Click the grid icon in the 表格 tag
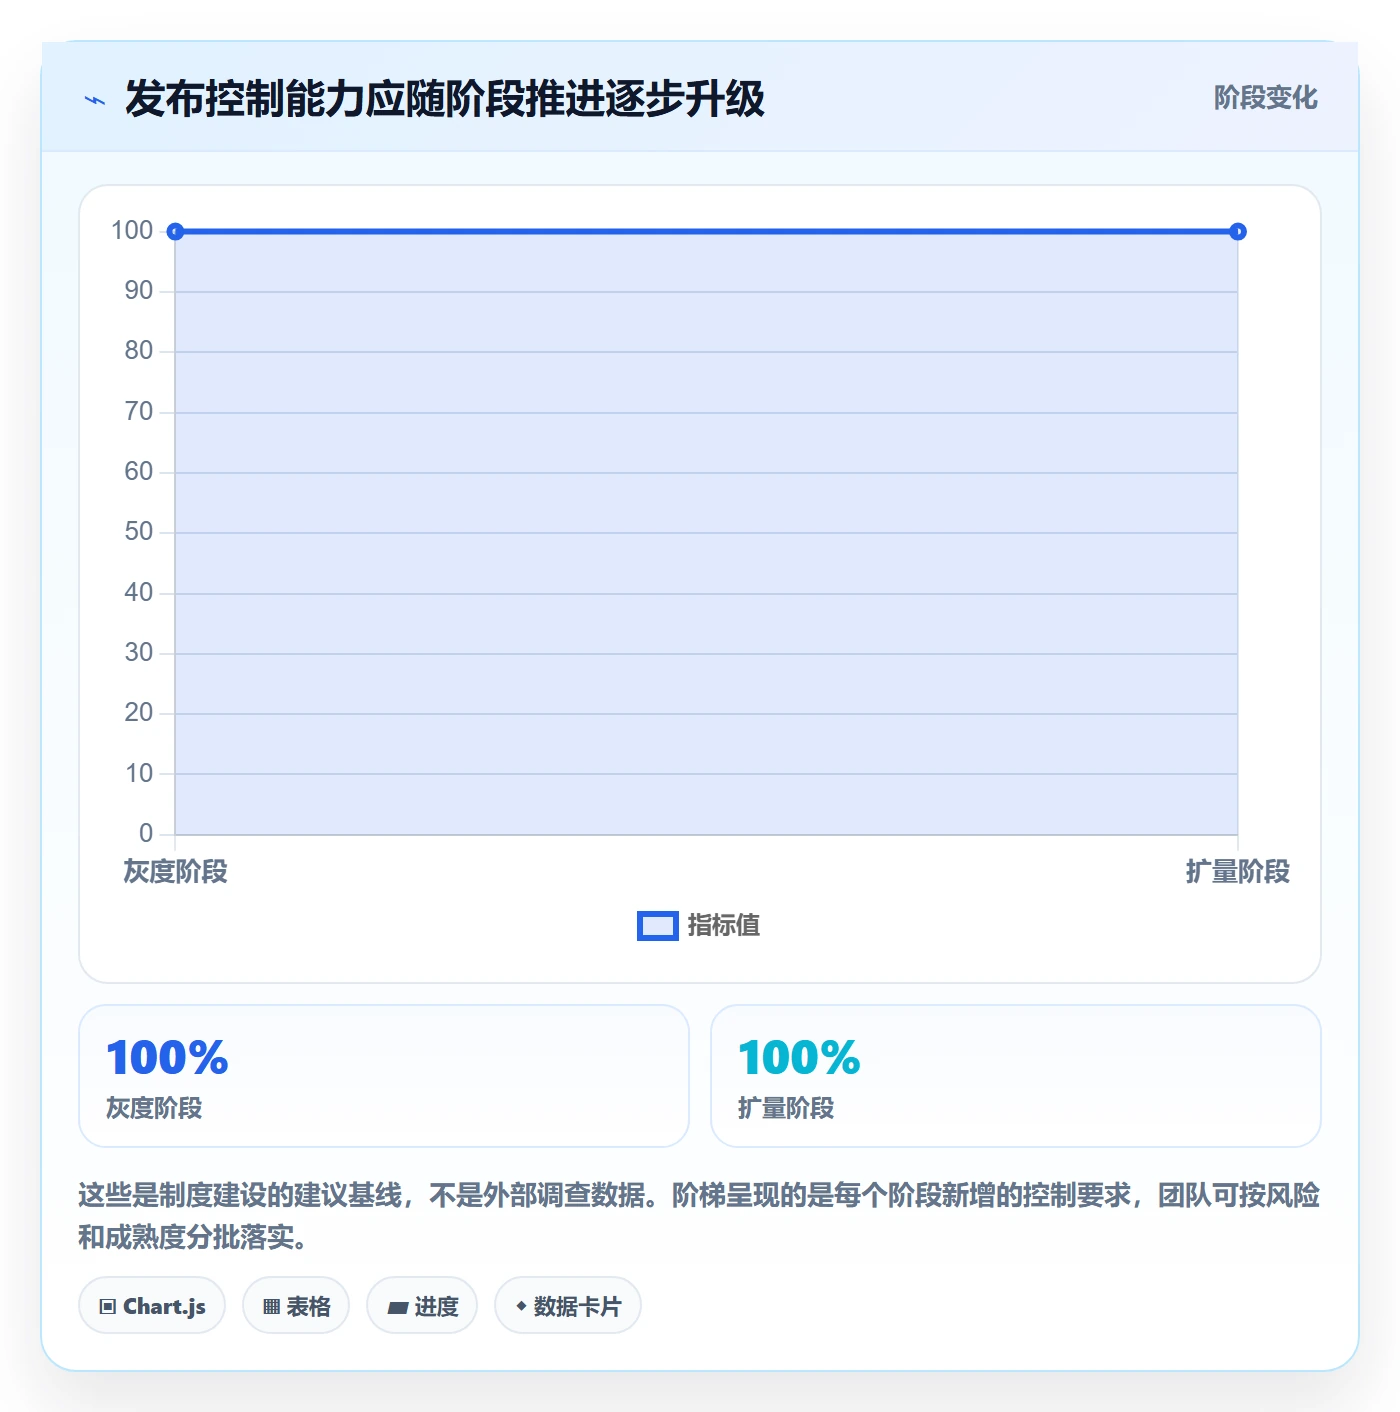The image size is (1400, 1412). (271, 1306)
